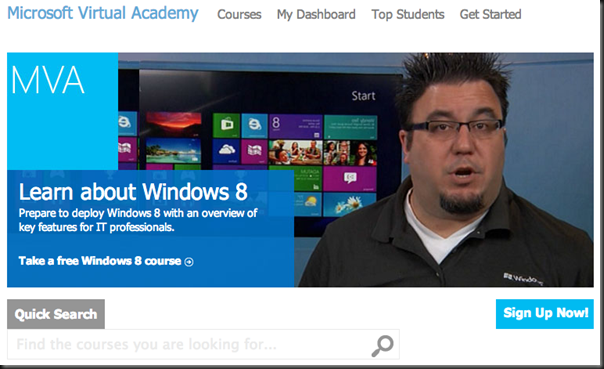The height and width of the screenshot is (369, 604).
Task: Click the MVA logo square
Action: pyautogui.click(x=62, y=111)
